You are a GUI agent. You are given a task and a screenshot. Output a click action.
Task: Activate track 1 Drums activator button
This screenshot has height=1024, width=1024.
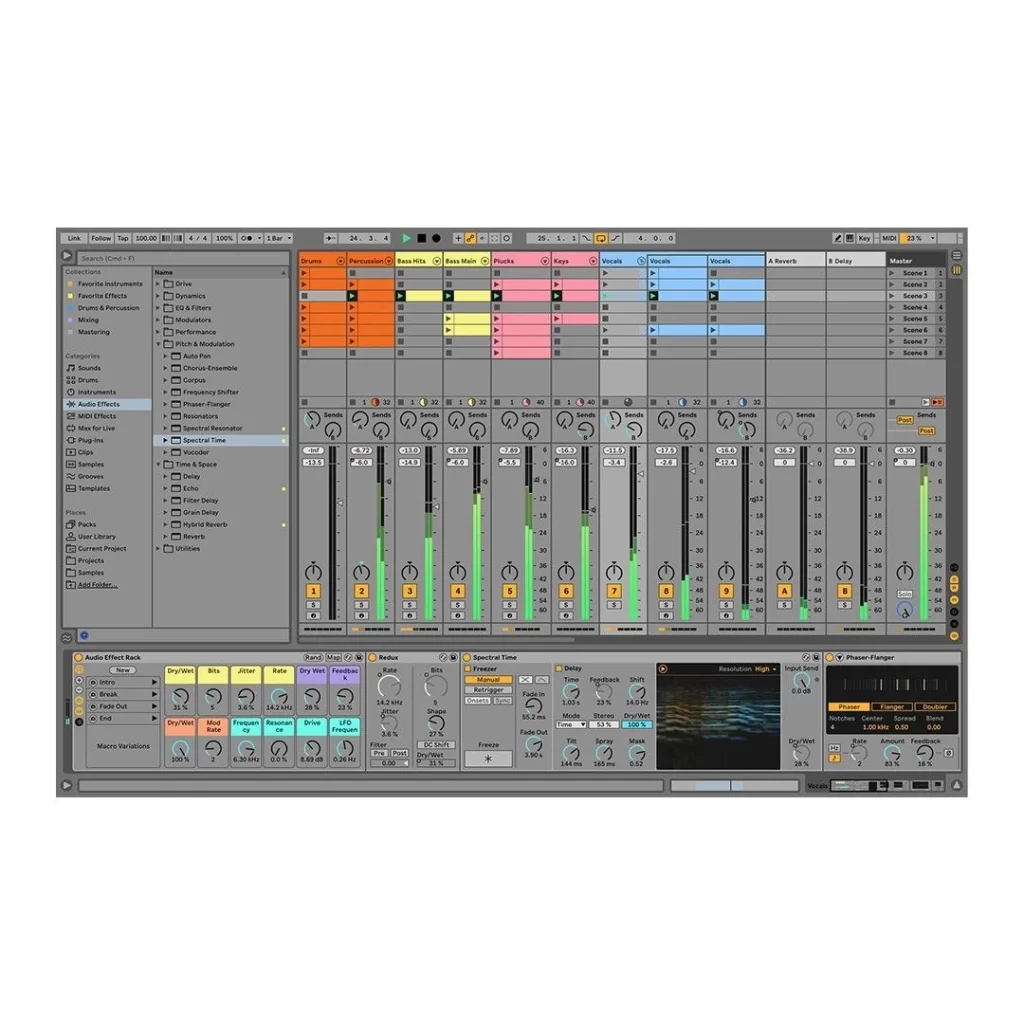pyautogui.click(x=313, y=591)
